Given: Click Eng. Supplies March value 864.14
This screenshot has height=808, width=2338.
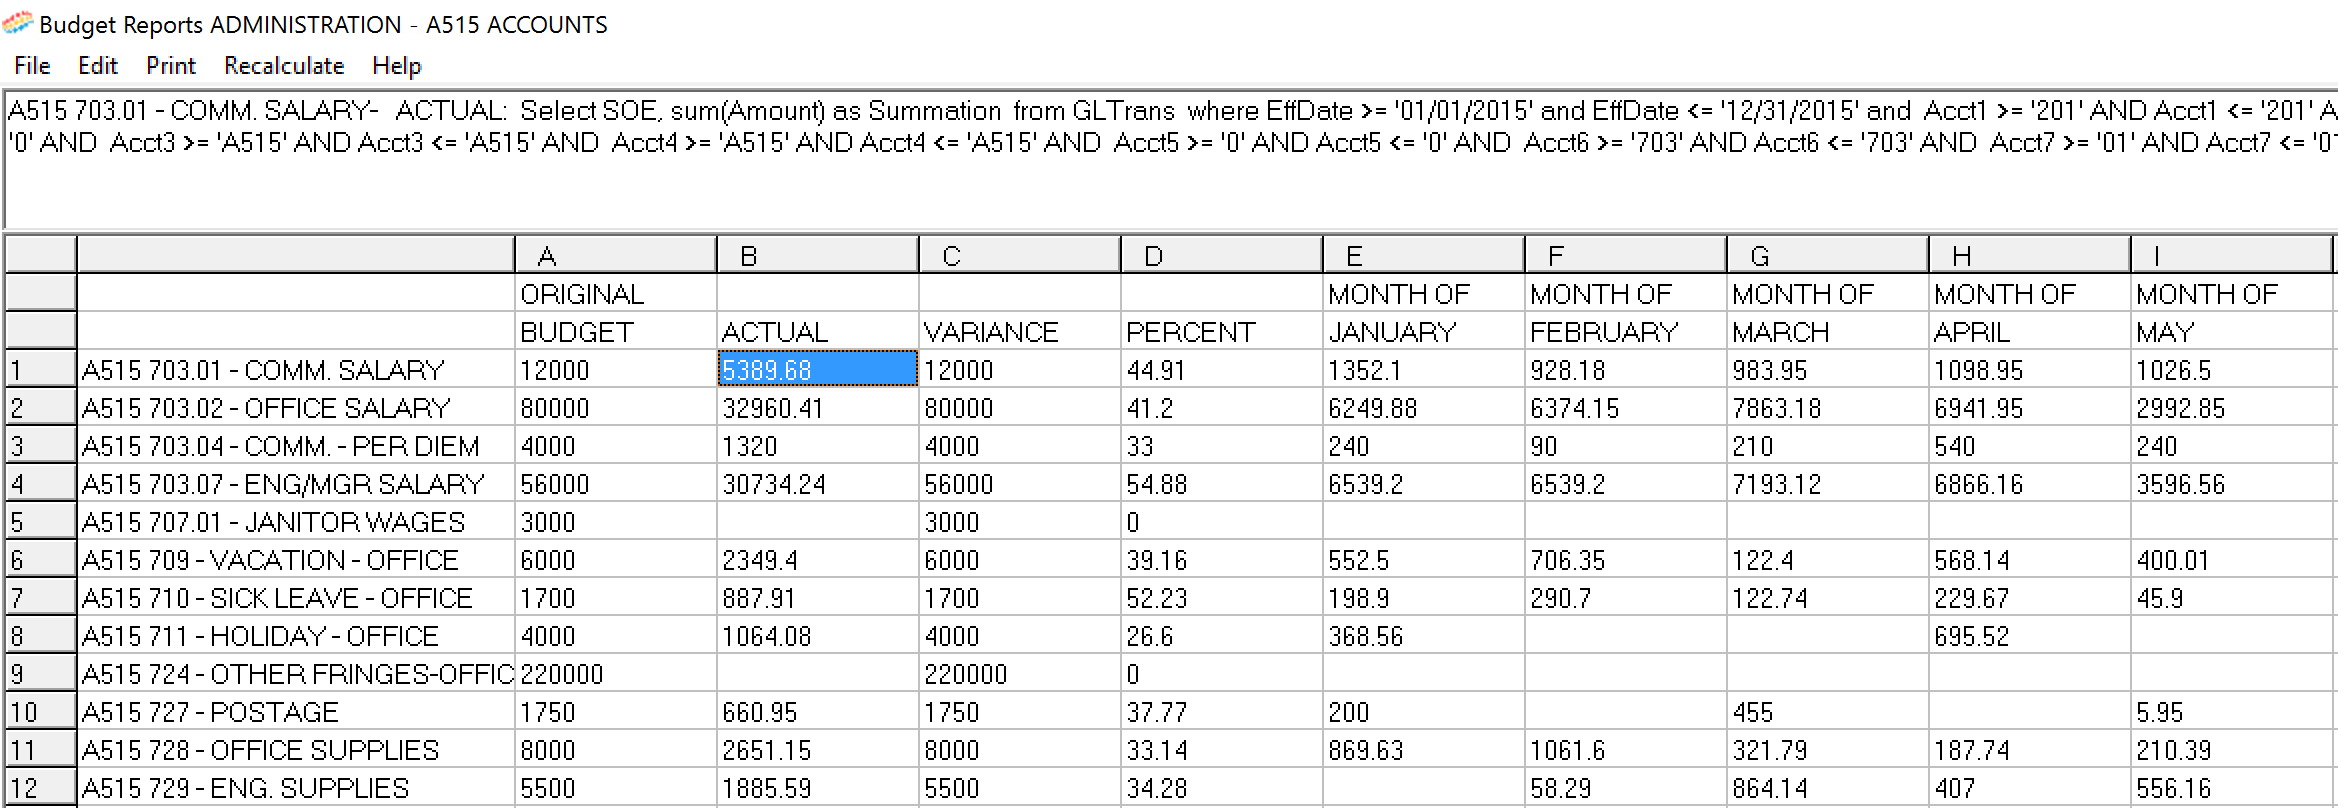Looking at the screenshot, I should pyautogui.click(x=1827, y=787).
